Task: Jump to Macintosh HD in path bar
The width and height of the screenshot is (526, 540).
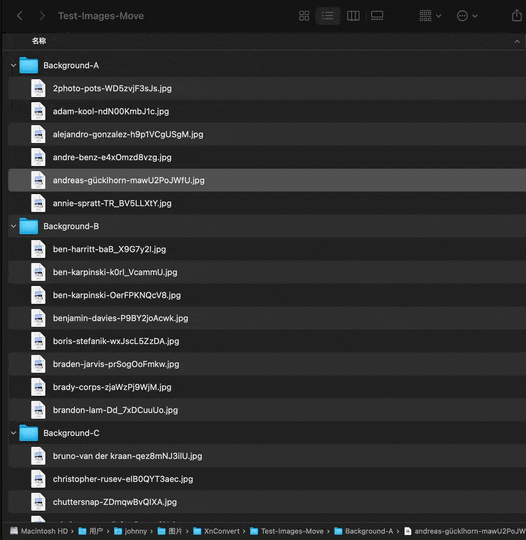Action: point(39,531)
